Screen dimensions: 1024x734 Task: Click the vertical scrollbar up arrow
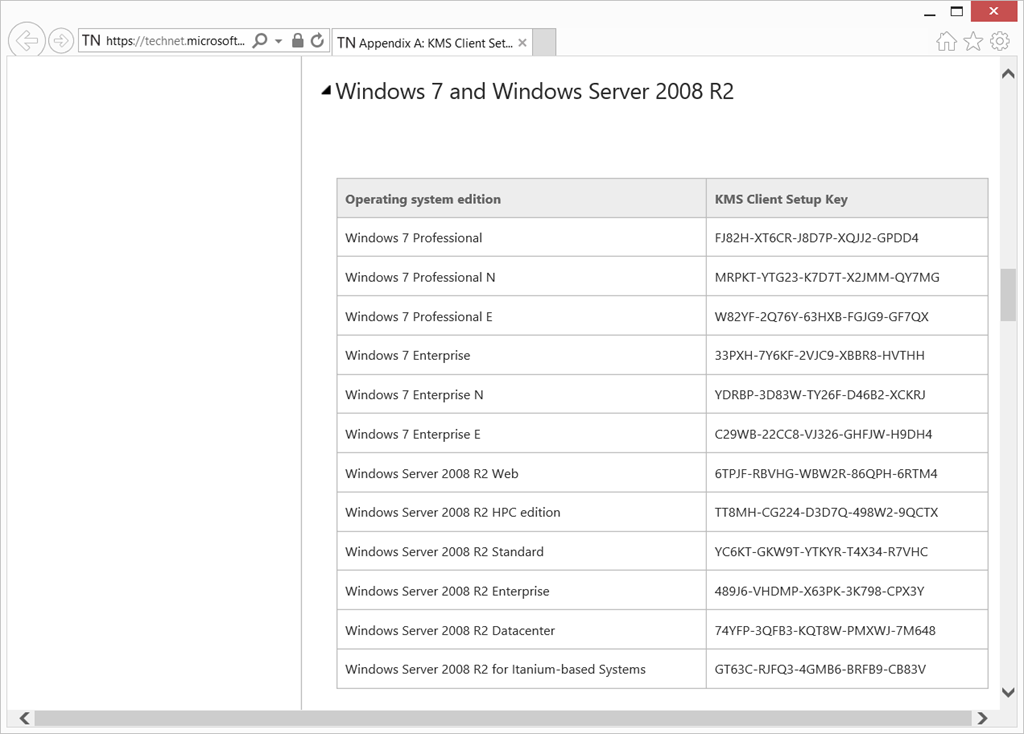(x=1008, y=73)
